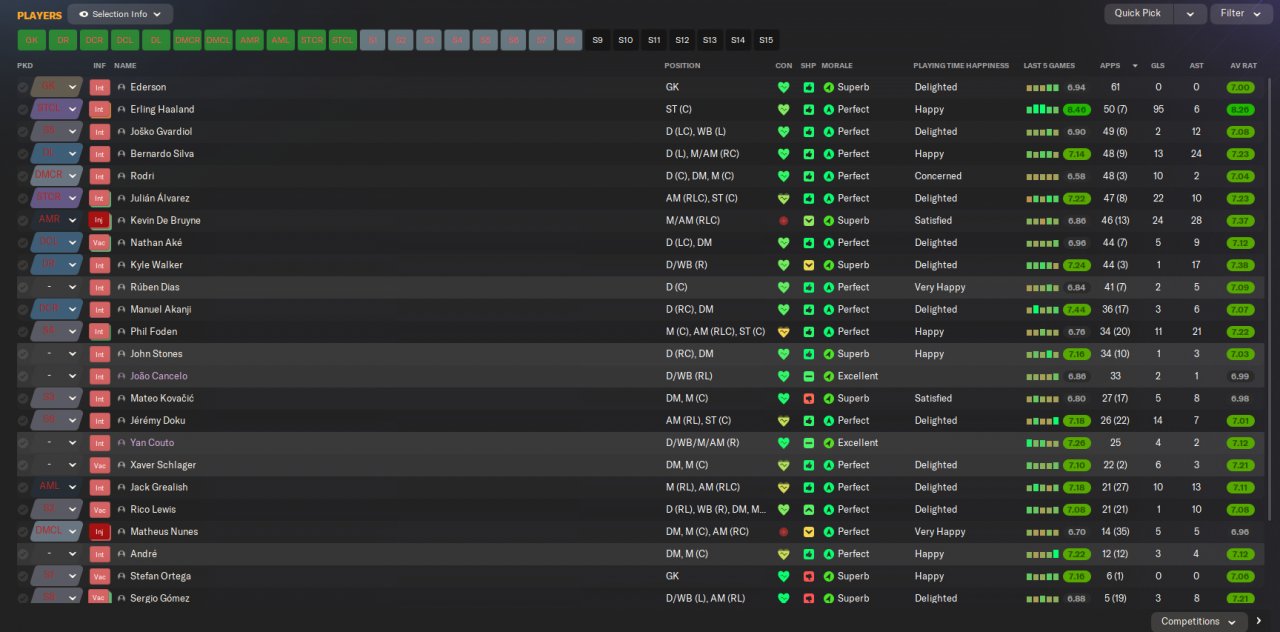The height and width of the screenshot is (632, 1280).
Task: Click the Inj injury badge for Kevin De Bruyne
Action: pyautogui.click(x=99, y=220)
